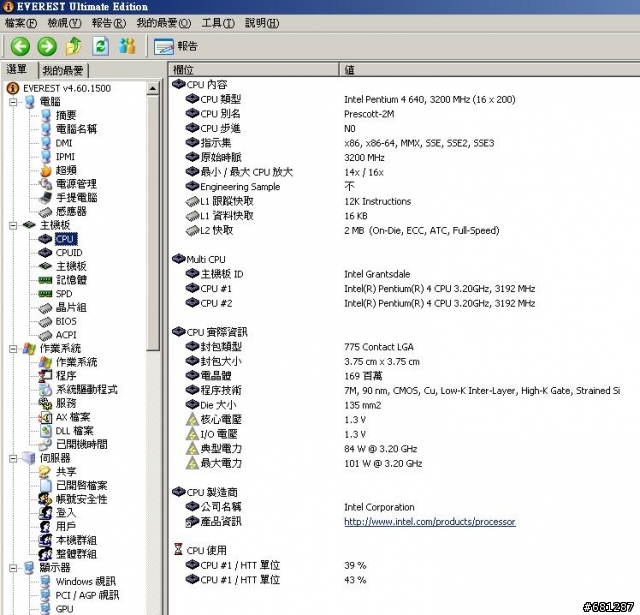The width and height of the screenshot is (640, 615).
Task: Click the 欄位 column header
Action: [253, 69]
